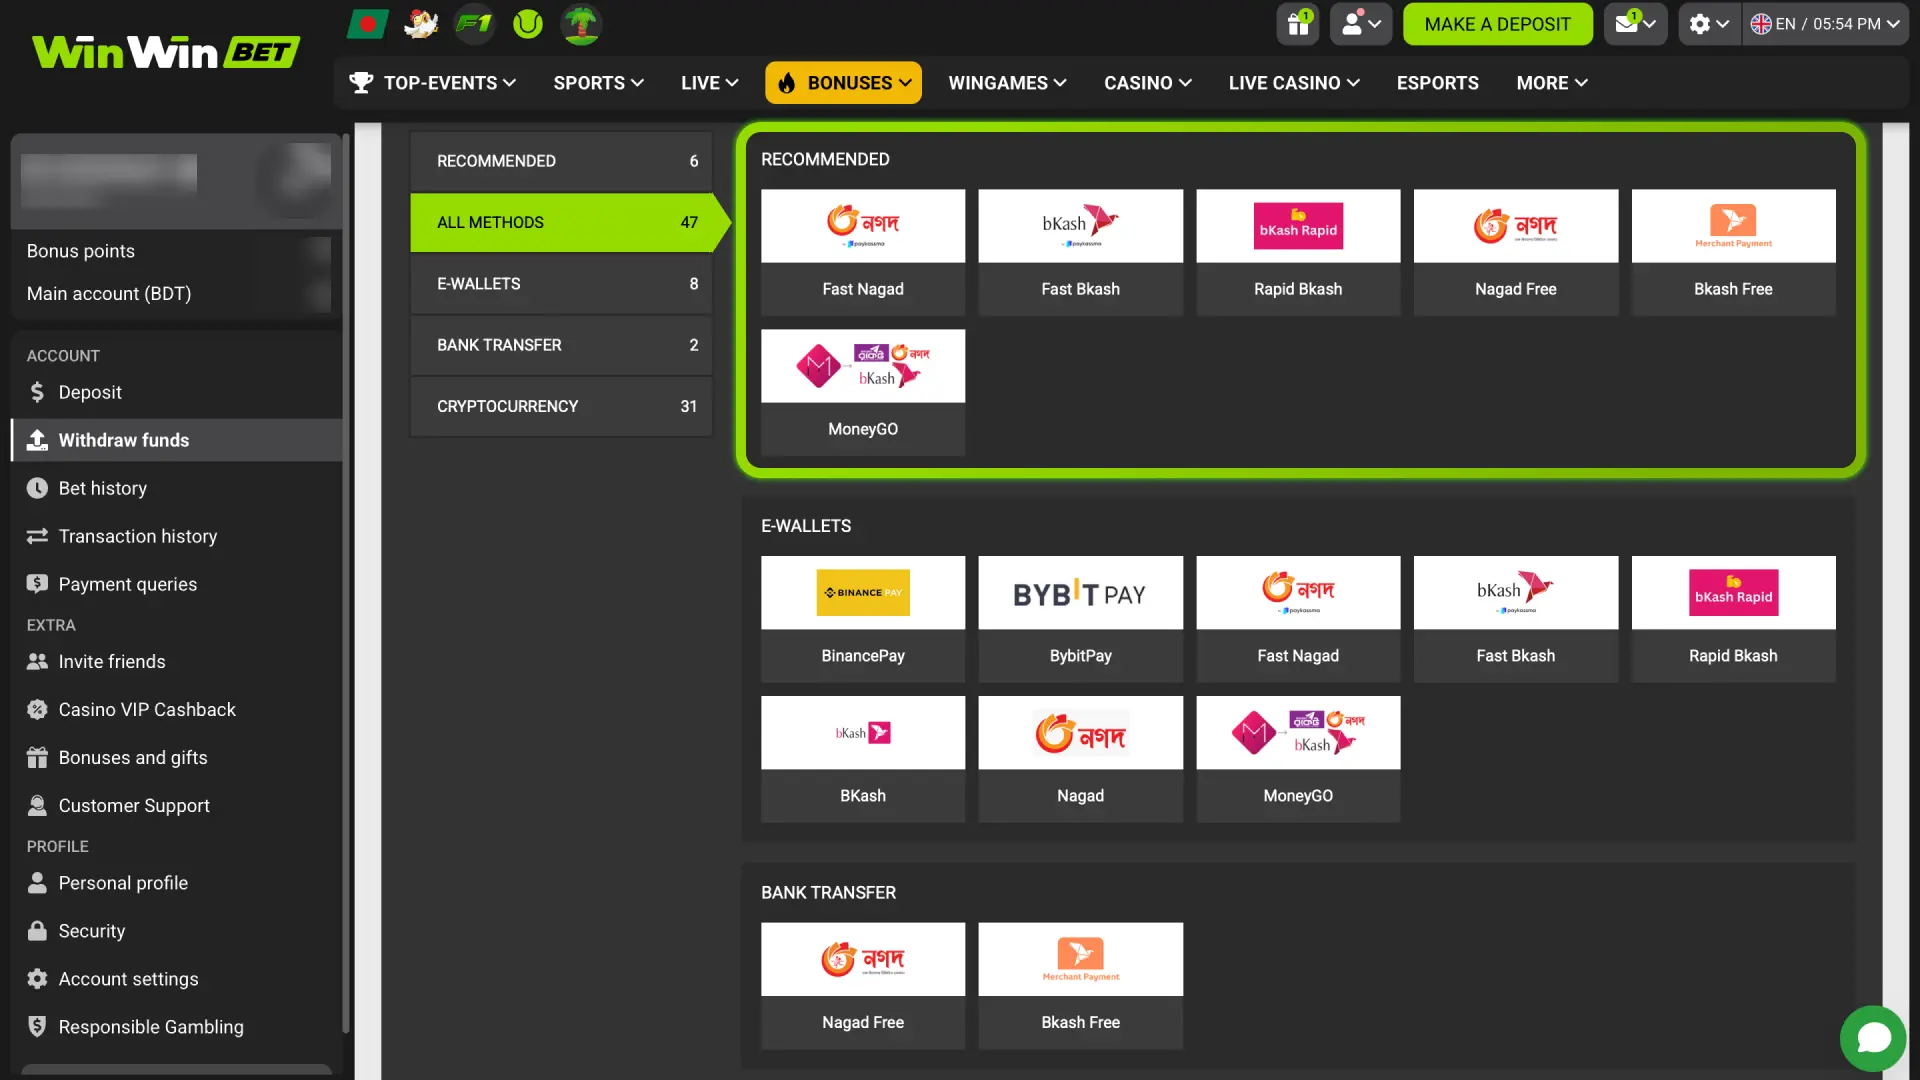The width and height of the screenshot is (1920, 1080).
Task: Open the green tennis ball icon
Action: (x=528, y=23)
